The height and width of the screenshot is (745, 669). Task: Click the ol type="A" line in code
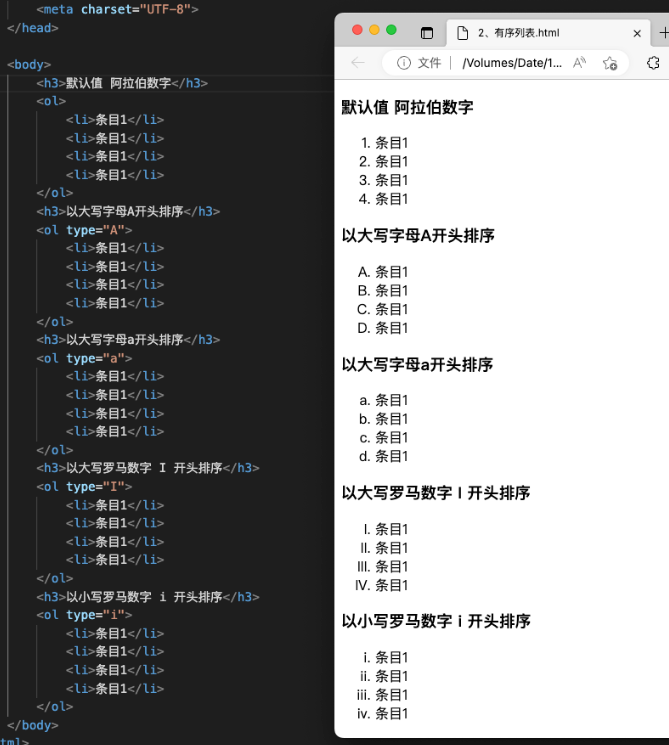click(x=85, y=230)
